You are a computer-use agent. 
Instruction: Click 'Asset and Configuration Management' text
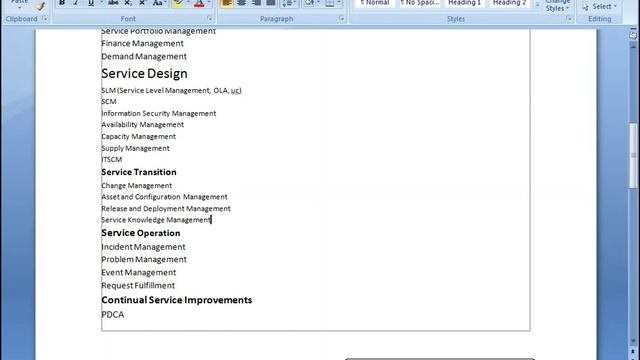pyautogui.click(x=164, y=197)
